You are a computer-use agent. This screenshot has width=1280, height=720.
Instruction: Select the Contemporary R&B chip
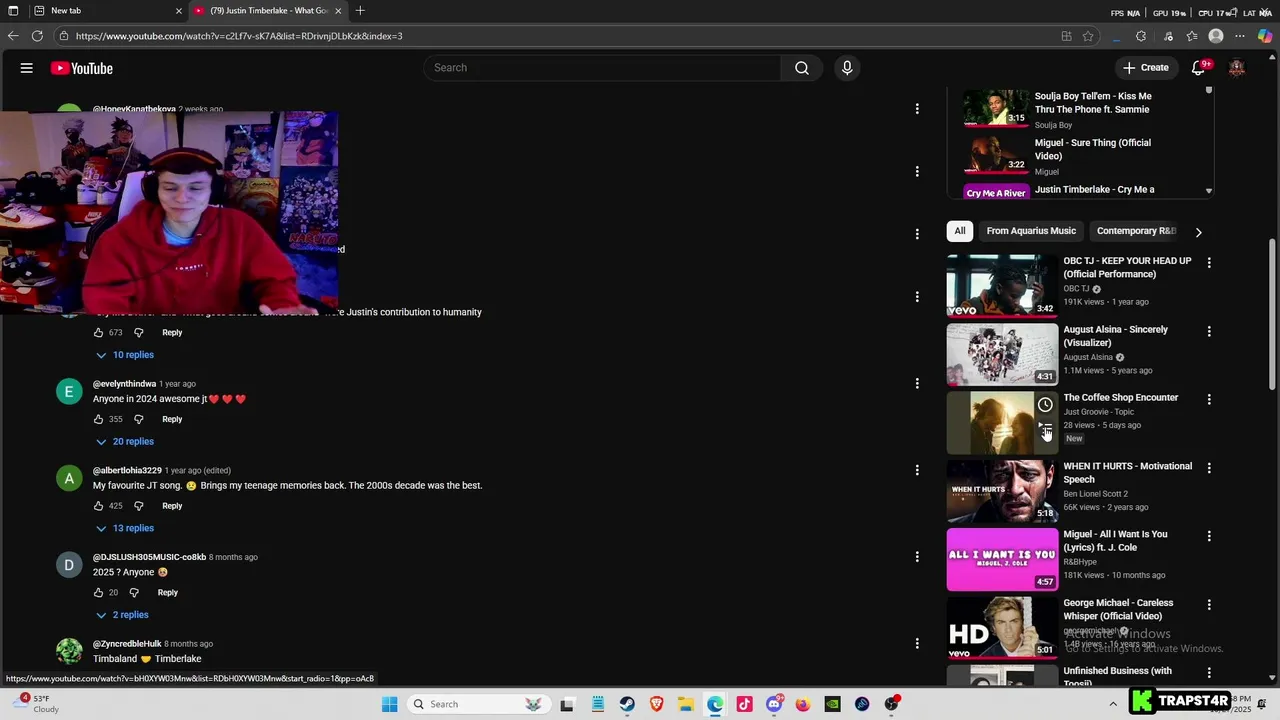tap(1136, 231)
